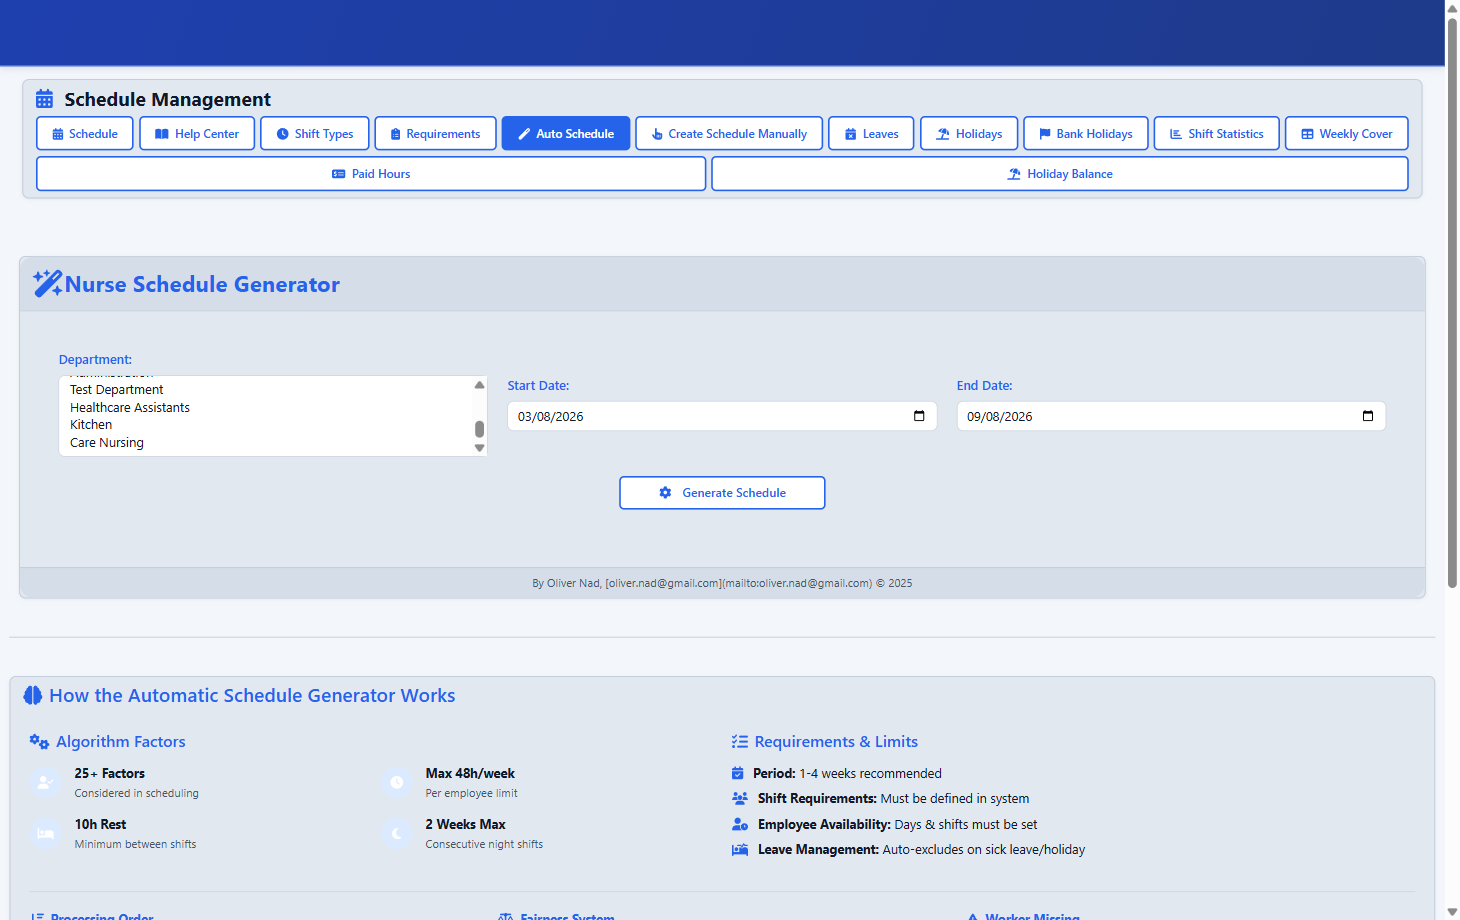Open Bank Holidays button
Image resolution: width=1460 pixels, height=920 pixels.
point(1086,134)
